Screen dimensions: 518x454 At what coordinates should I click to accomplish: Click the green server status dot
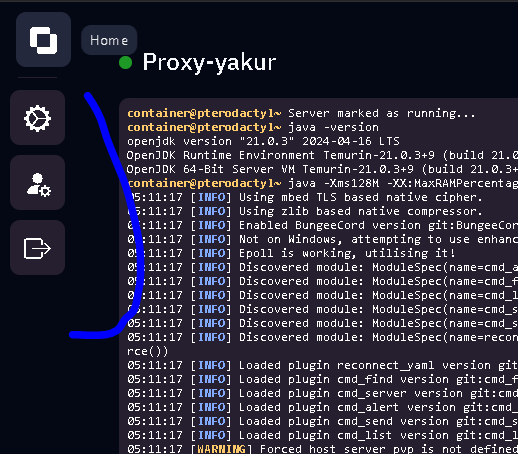click(x=126, y=63)
